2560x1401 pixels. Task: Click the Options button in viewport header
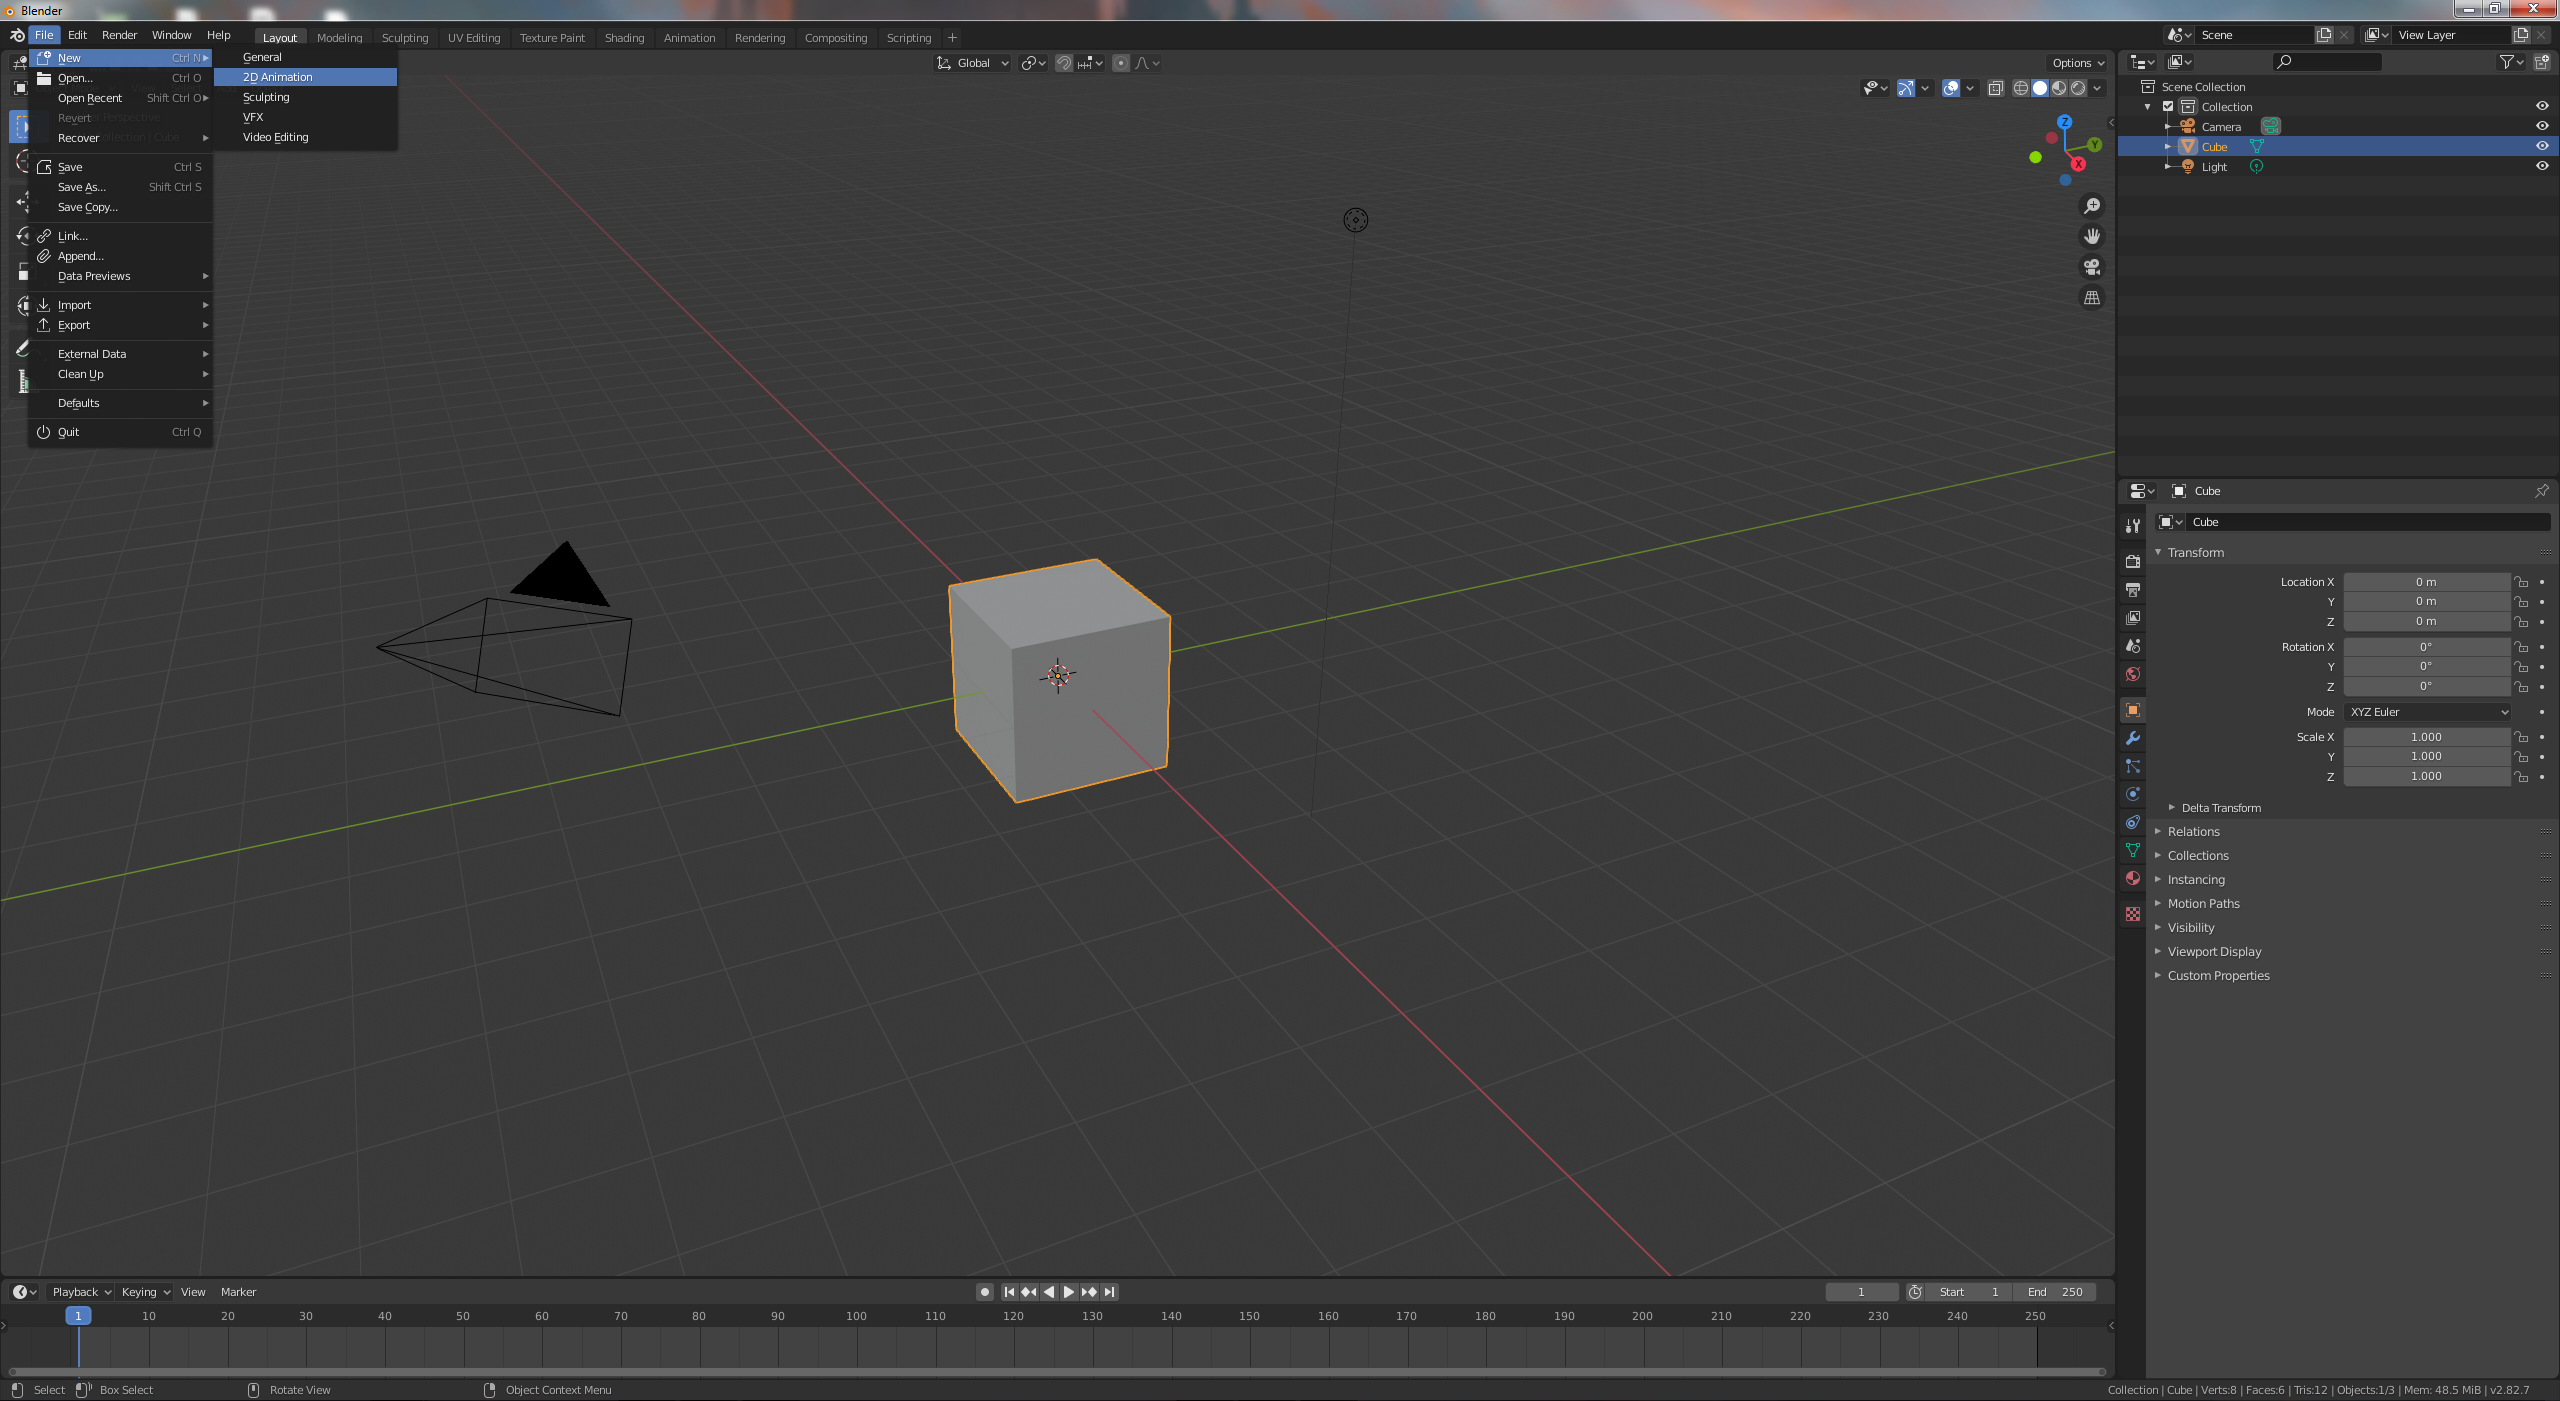pos(2077,63)
